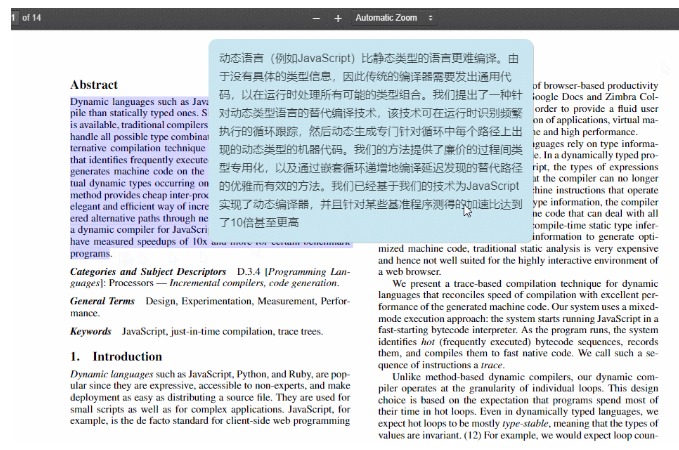
Task: Click the Chinese translation popup box
Action: click(x=371, y=141)
